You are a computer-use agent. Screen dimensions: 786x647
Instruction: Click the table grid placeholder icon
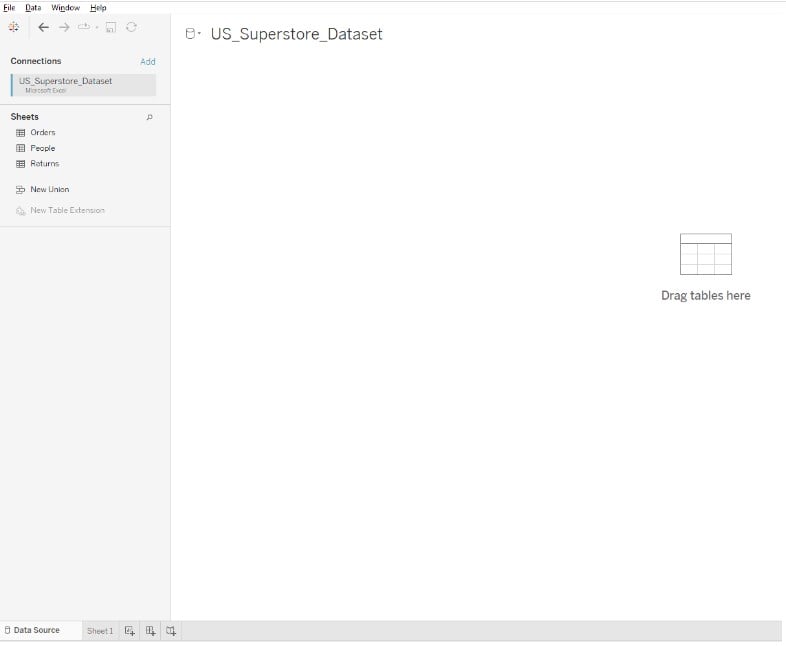click(705, 254)
